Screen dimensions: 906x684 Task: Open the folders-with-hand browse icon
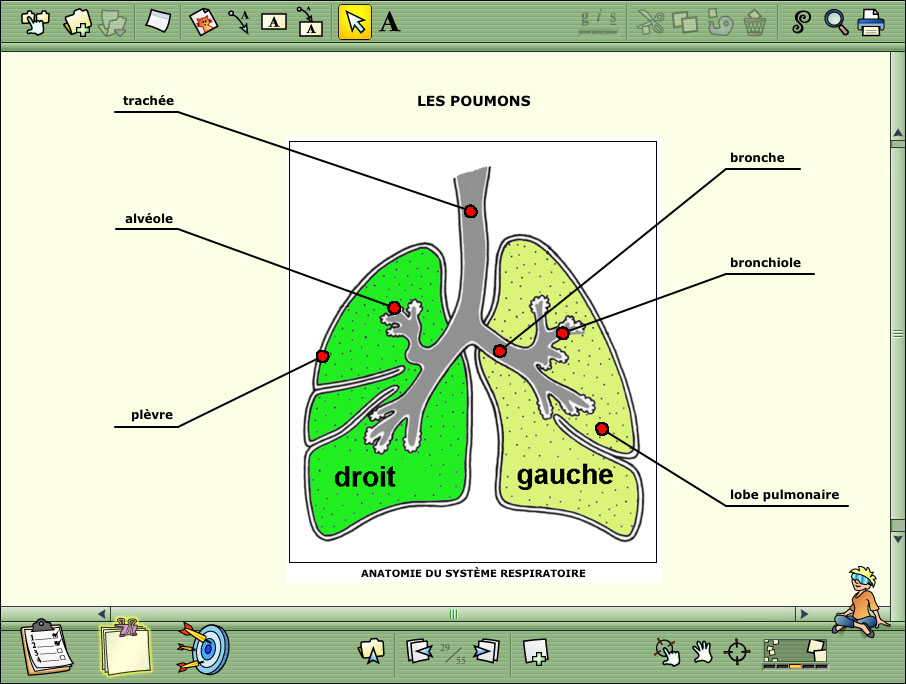(x=35, y=23)
